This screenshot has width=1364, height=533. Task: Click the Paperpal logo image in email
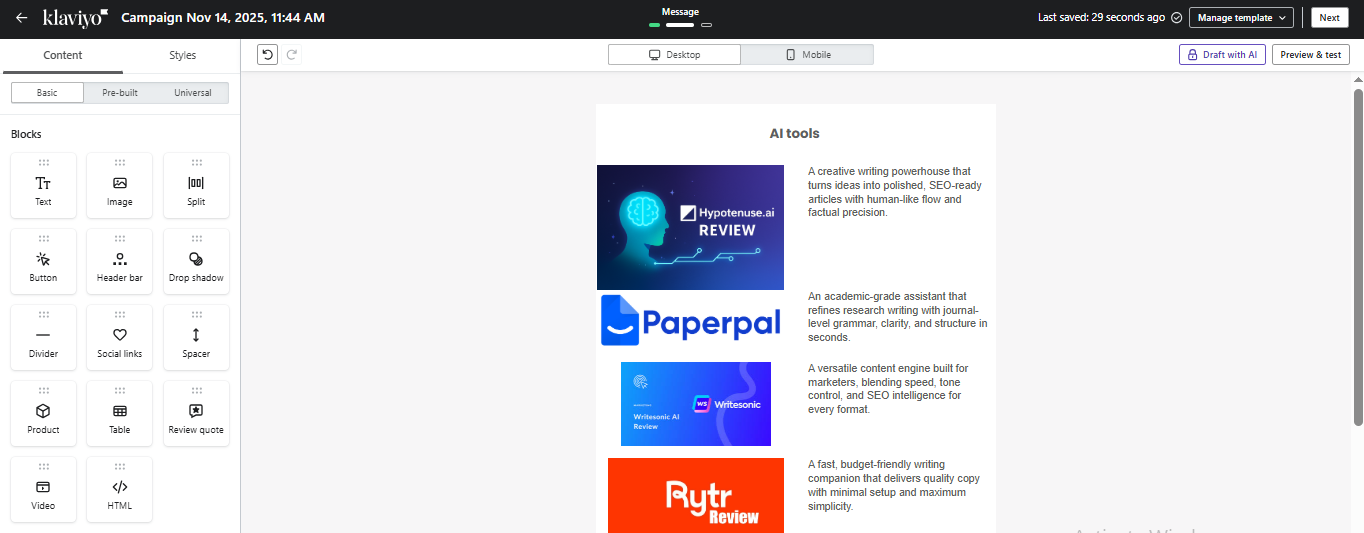690,322
